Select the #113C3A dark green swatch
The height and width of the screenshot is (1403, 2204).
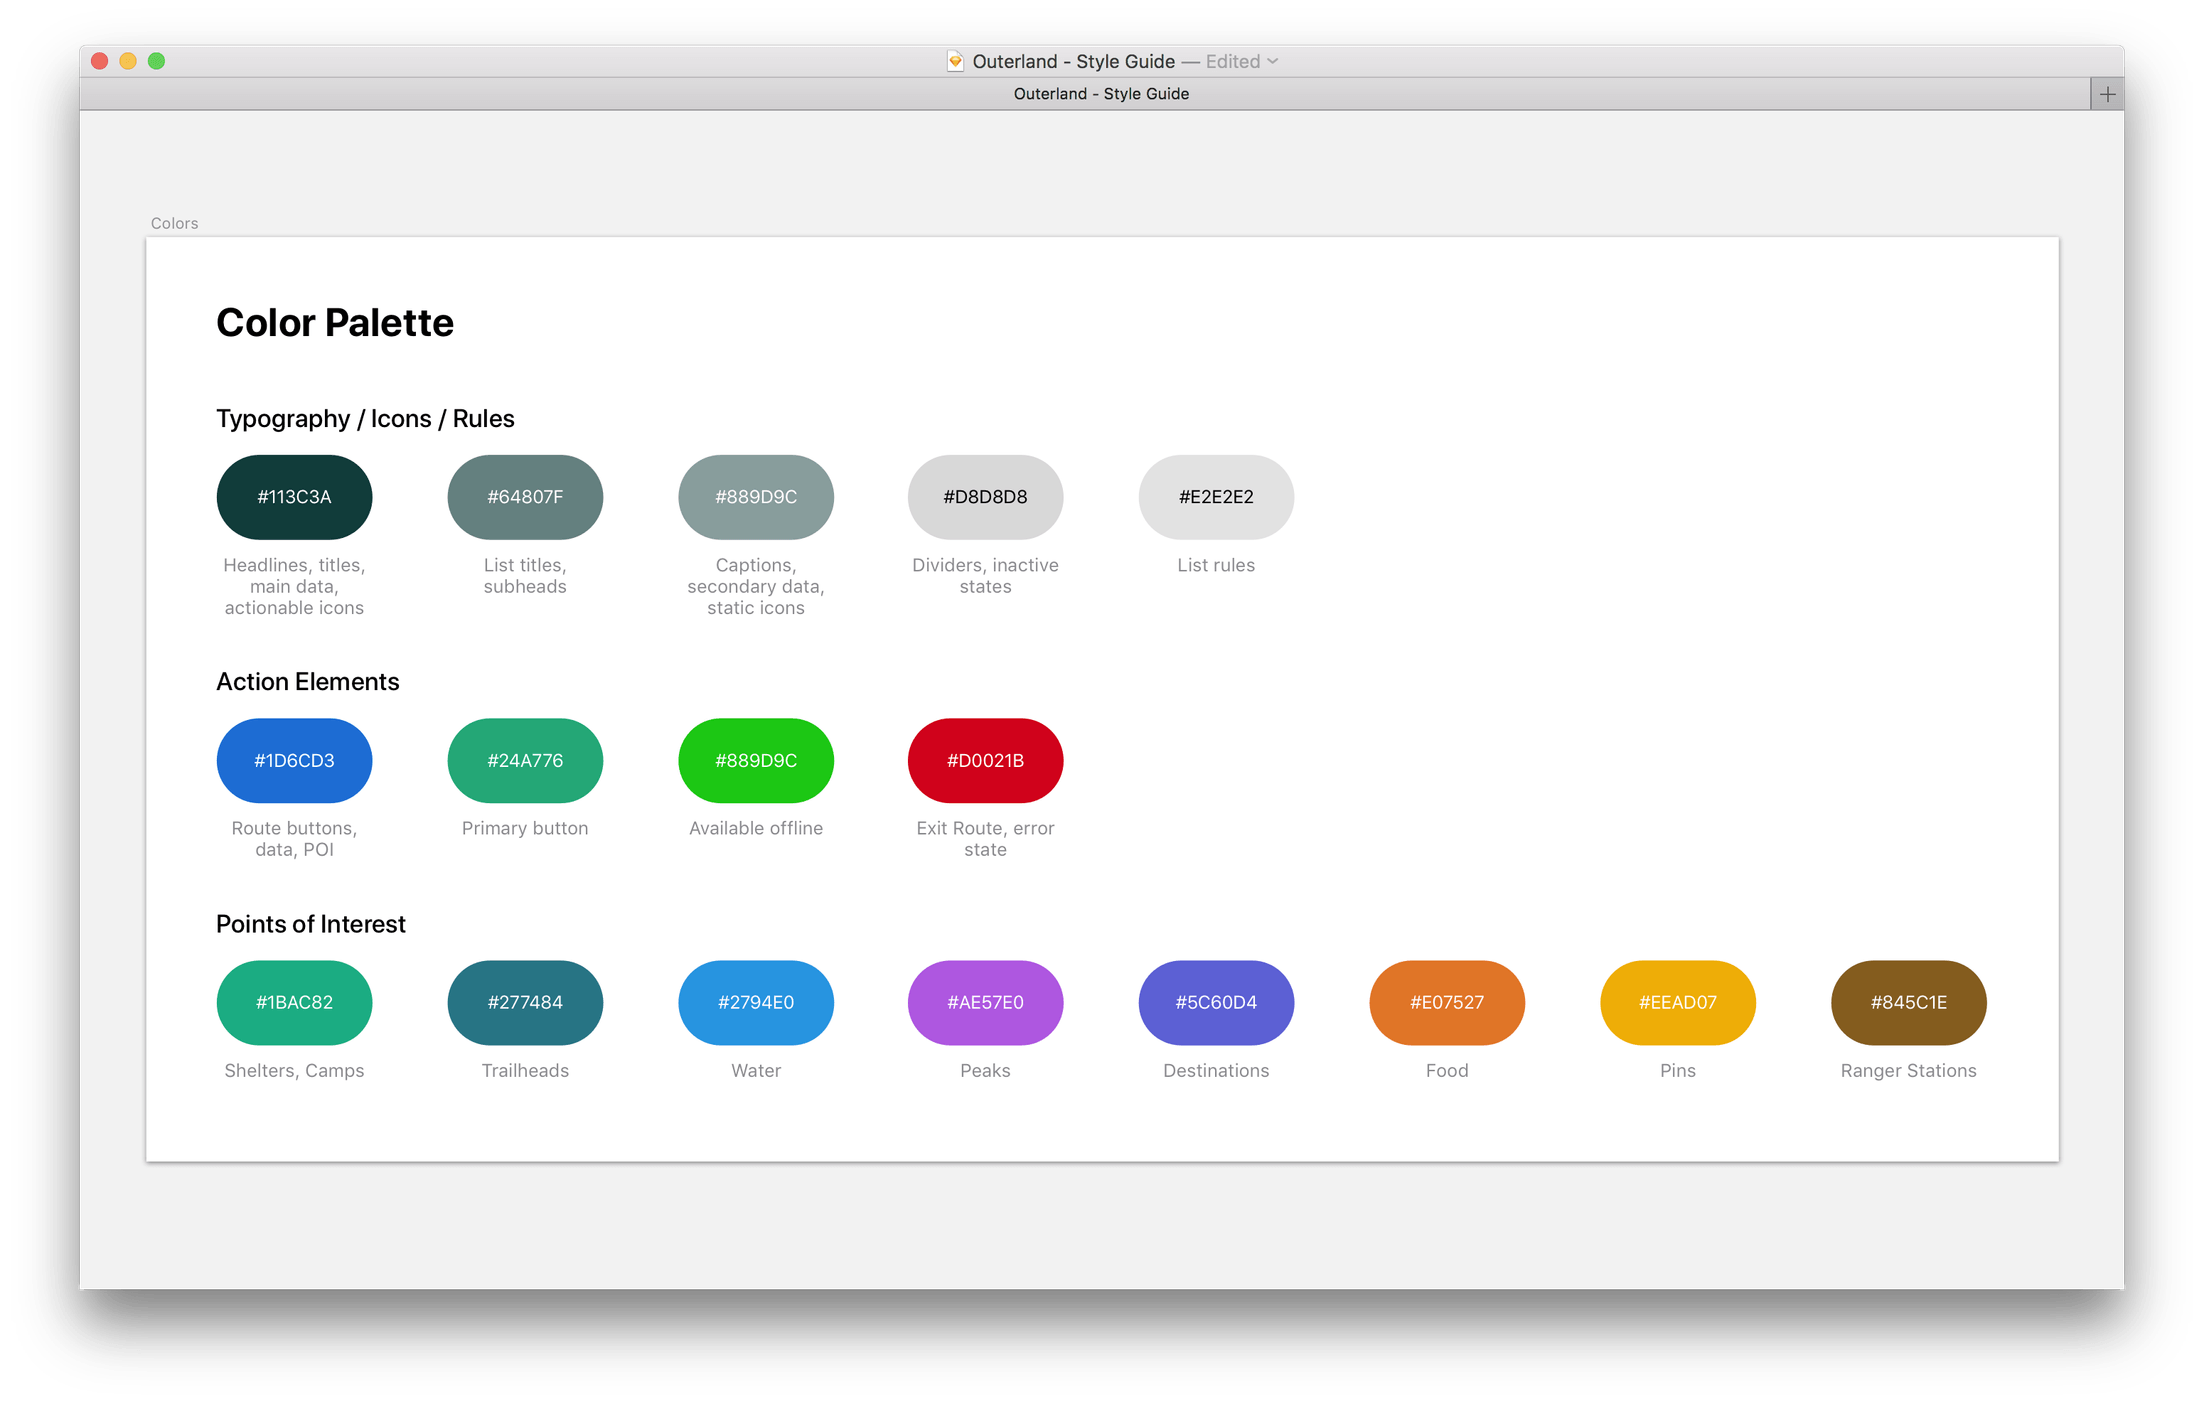tap(294, 497)
